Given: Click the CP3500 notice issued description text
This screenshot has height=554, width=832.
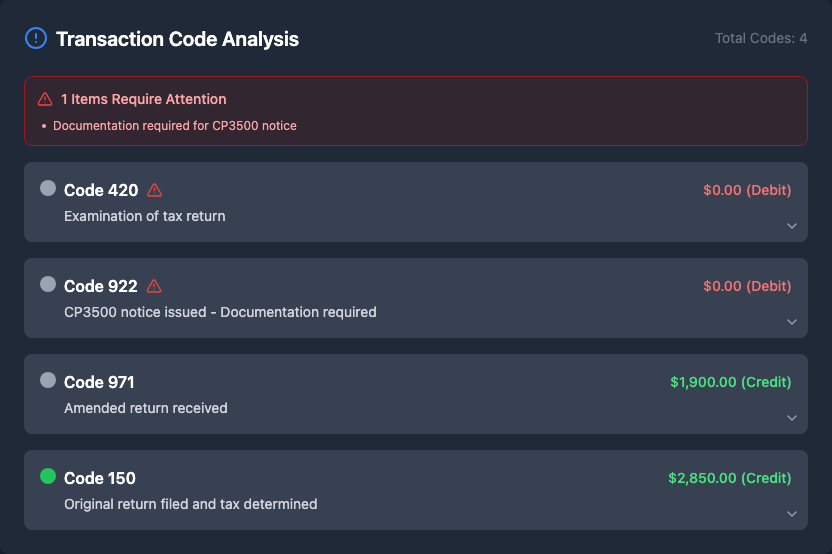Looking at the screenshot, I should click(220, 312).
